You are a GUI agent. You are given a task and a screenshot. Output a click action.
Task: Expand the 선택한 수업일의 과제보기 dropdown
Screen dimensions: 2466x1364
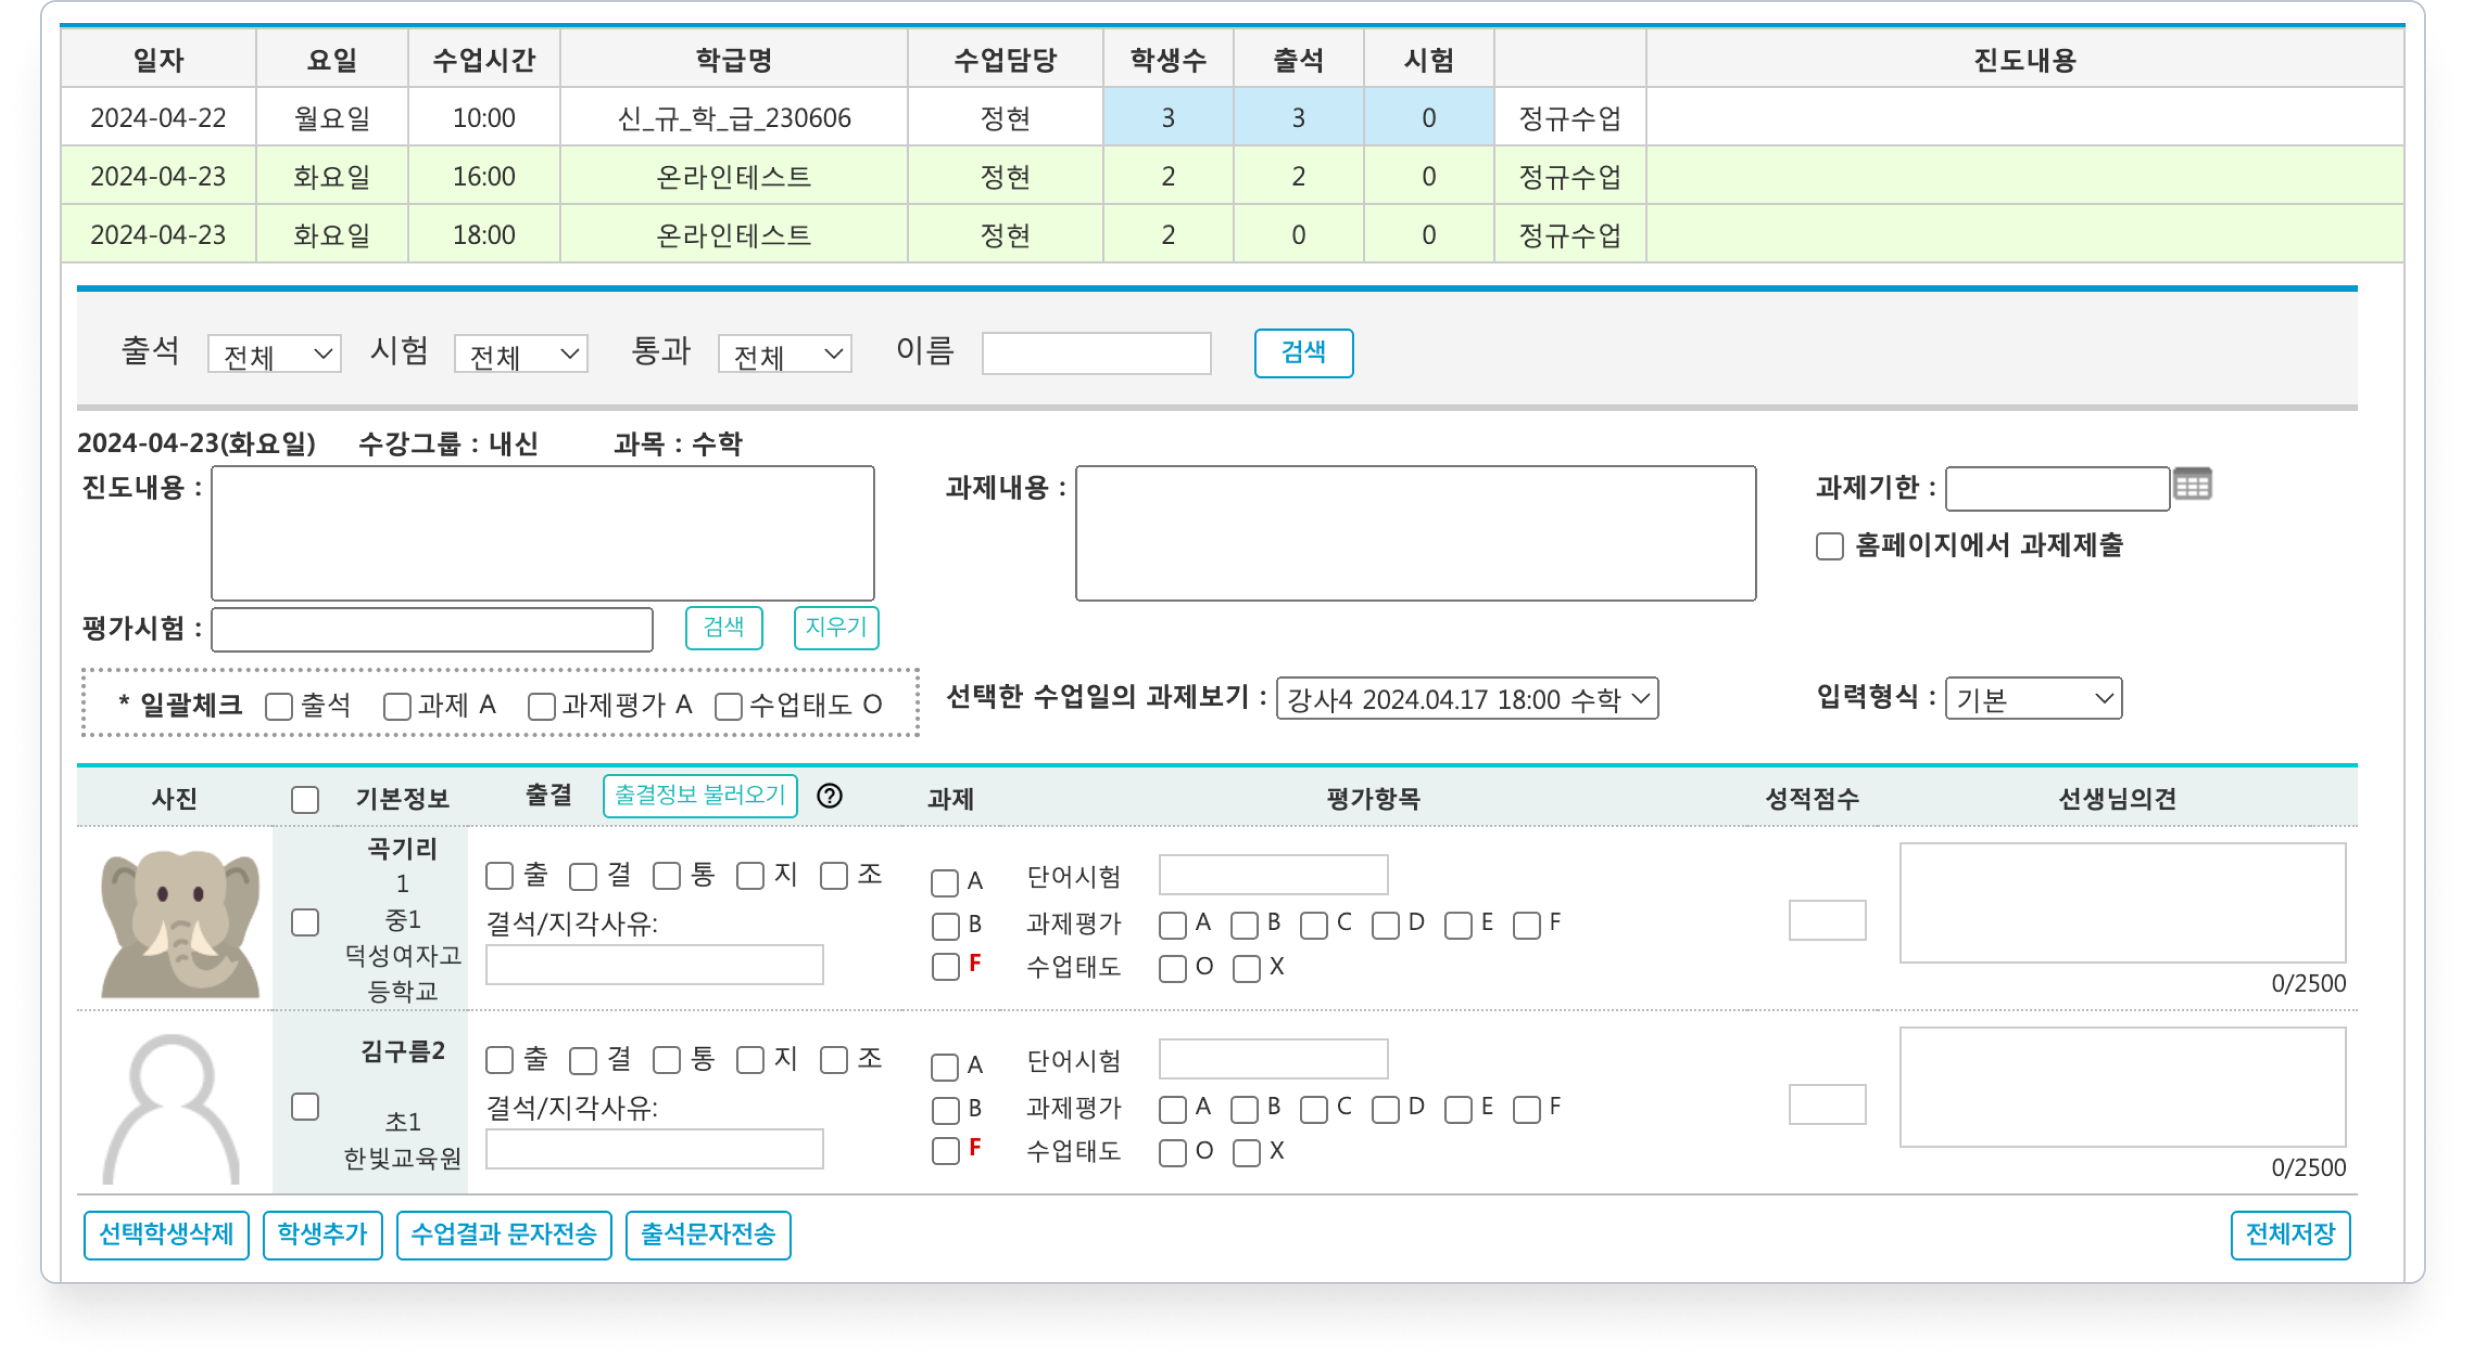(x=1466, y=699)
